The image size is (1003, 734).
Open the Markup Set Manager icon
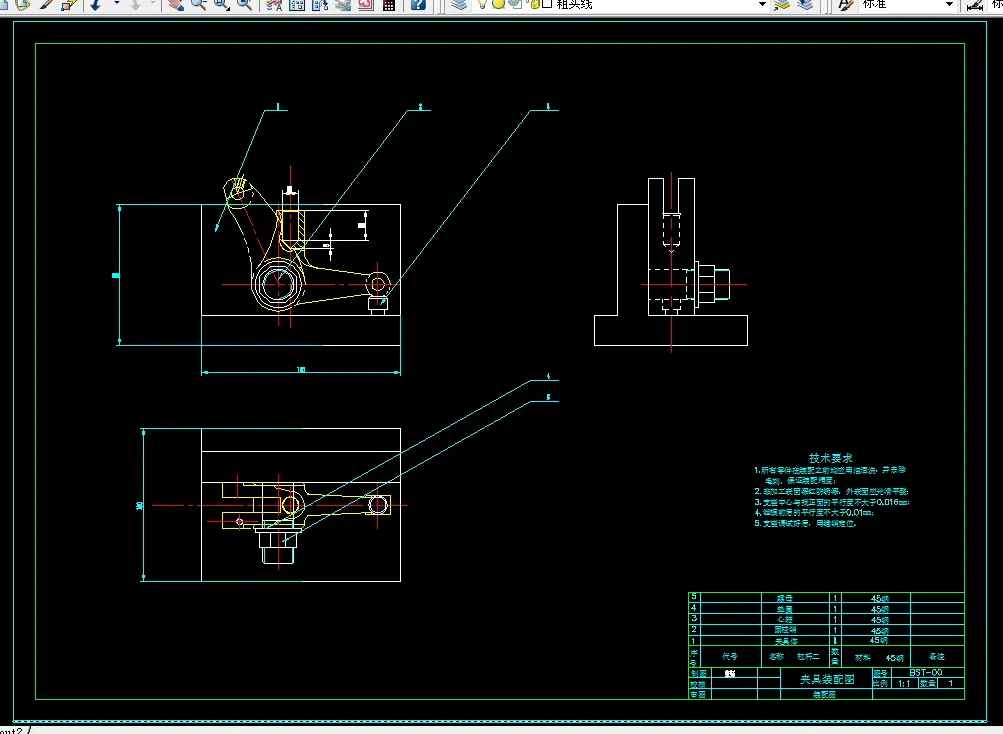point(366,4)
